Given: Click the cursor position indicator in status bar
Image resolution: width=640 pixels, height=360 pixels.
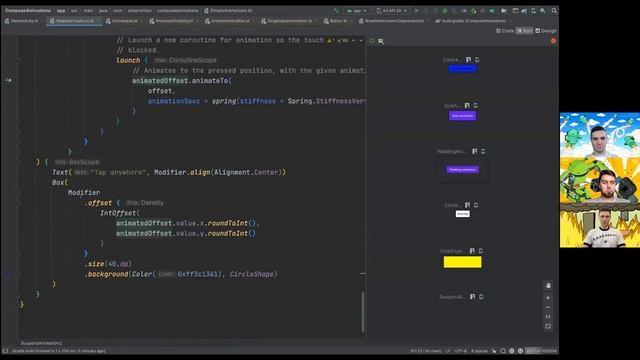Looking at the screenshot, I should click(x=425, y=351).
